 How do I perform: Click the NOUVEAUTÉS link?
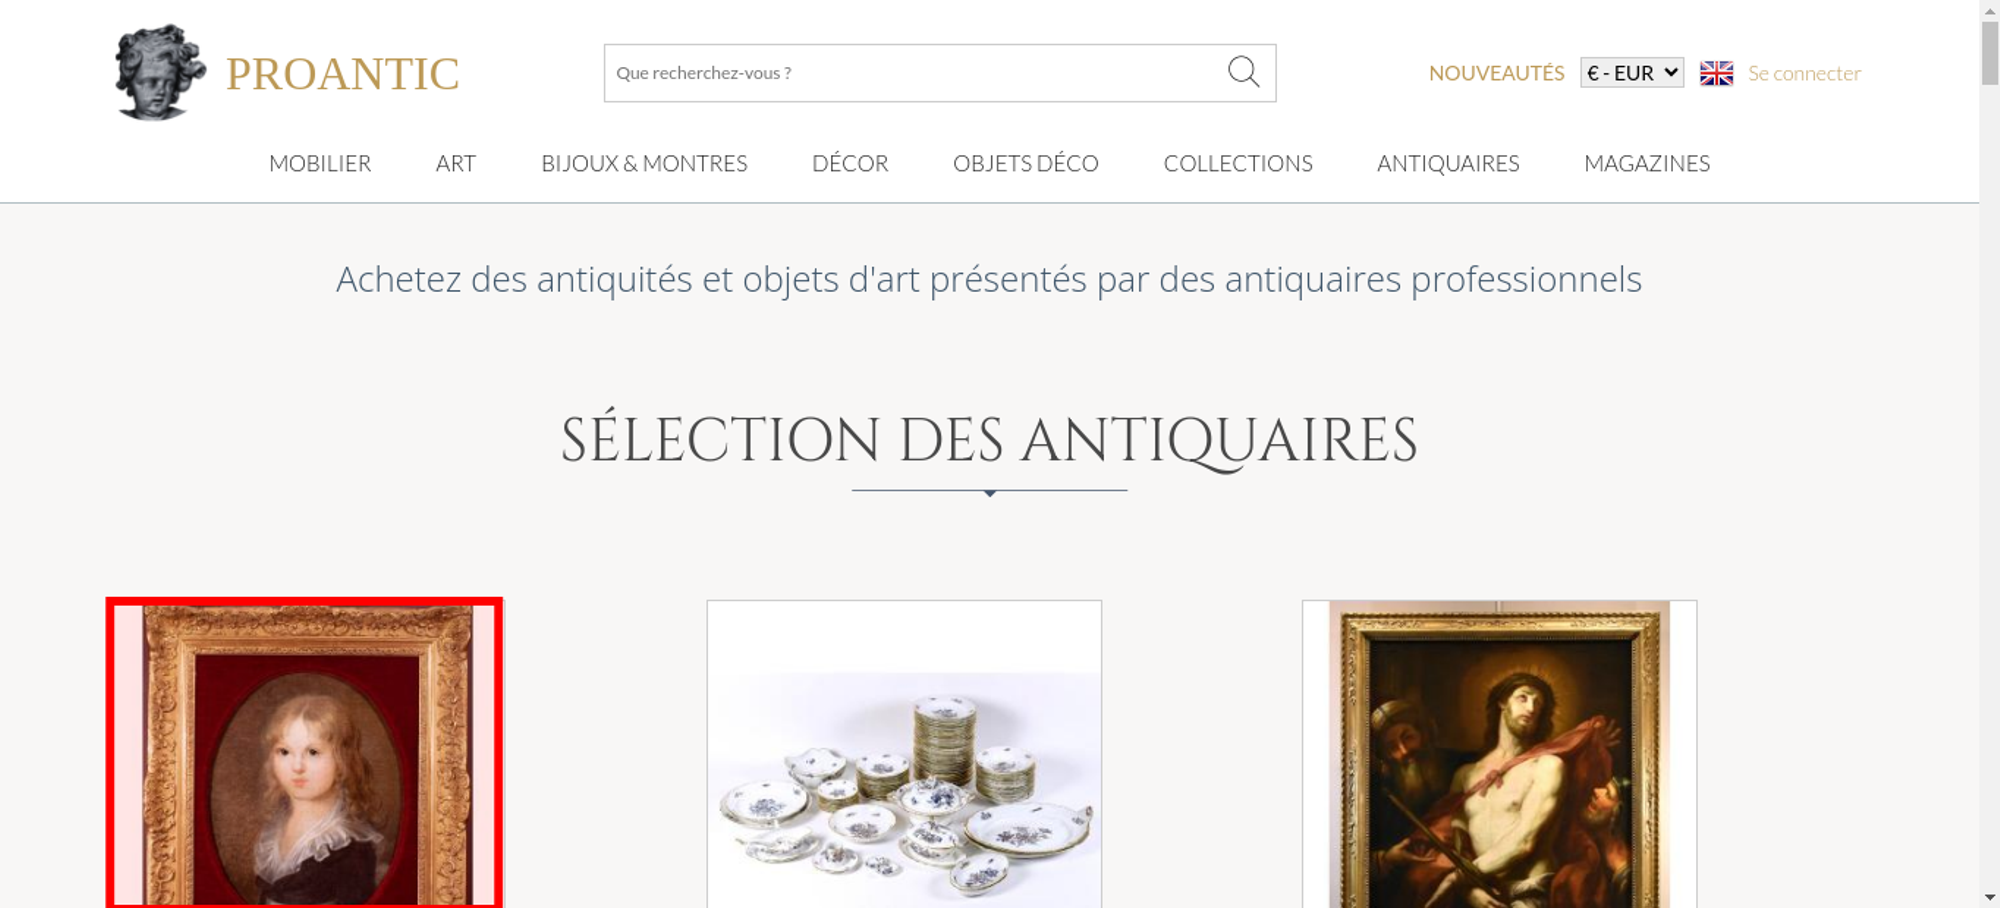tap(1496, 73)
